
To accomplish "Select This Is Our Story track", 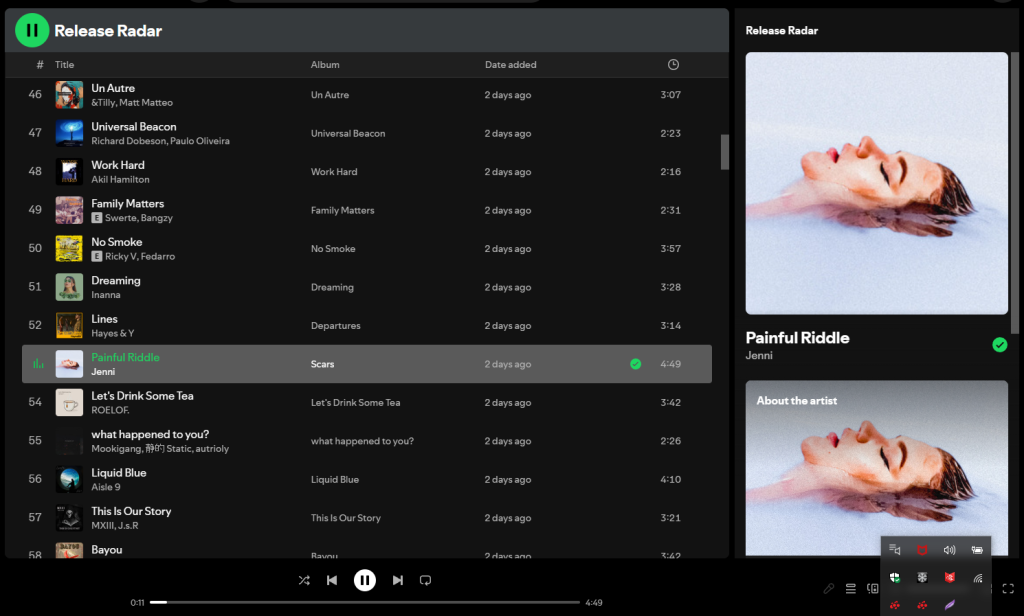I will (x=131, y=511).
